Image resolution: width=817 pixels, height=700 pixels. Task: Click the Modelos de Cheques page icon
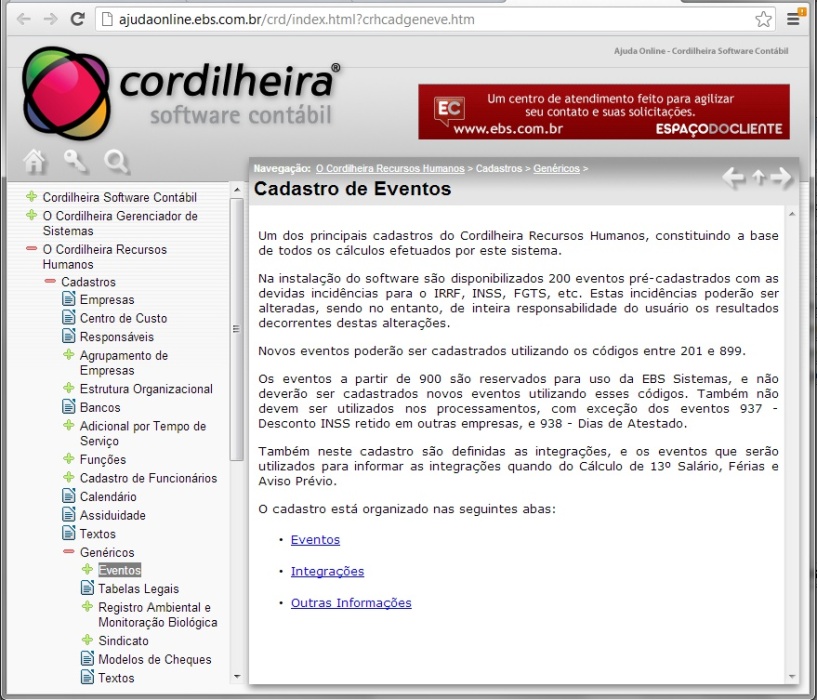coord(88,658)
